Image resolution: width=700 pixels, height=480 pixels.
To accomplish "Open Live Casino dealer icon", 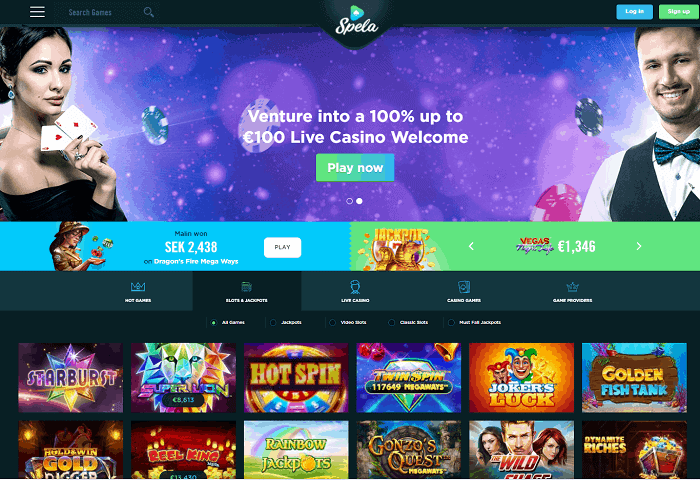I will point(355,286).
